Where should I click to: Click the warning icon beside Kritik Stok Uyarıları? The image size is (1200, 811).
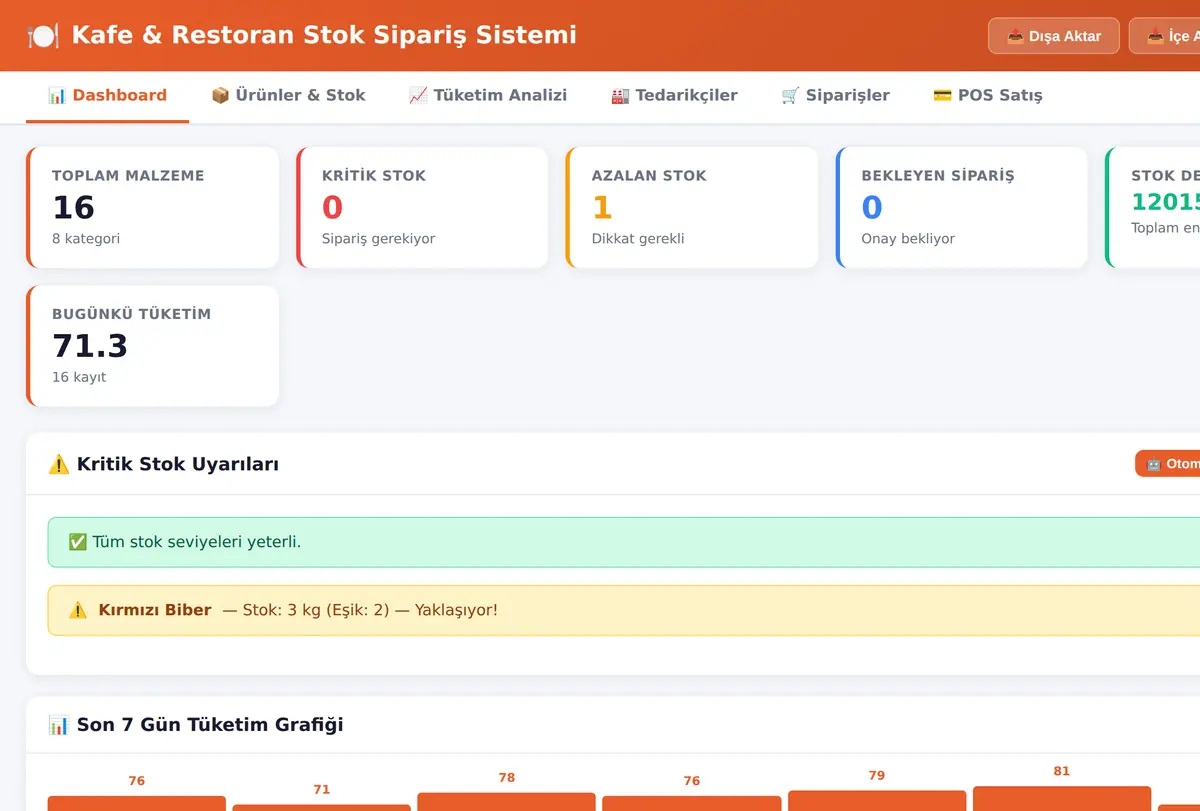coord(59,464)
